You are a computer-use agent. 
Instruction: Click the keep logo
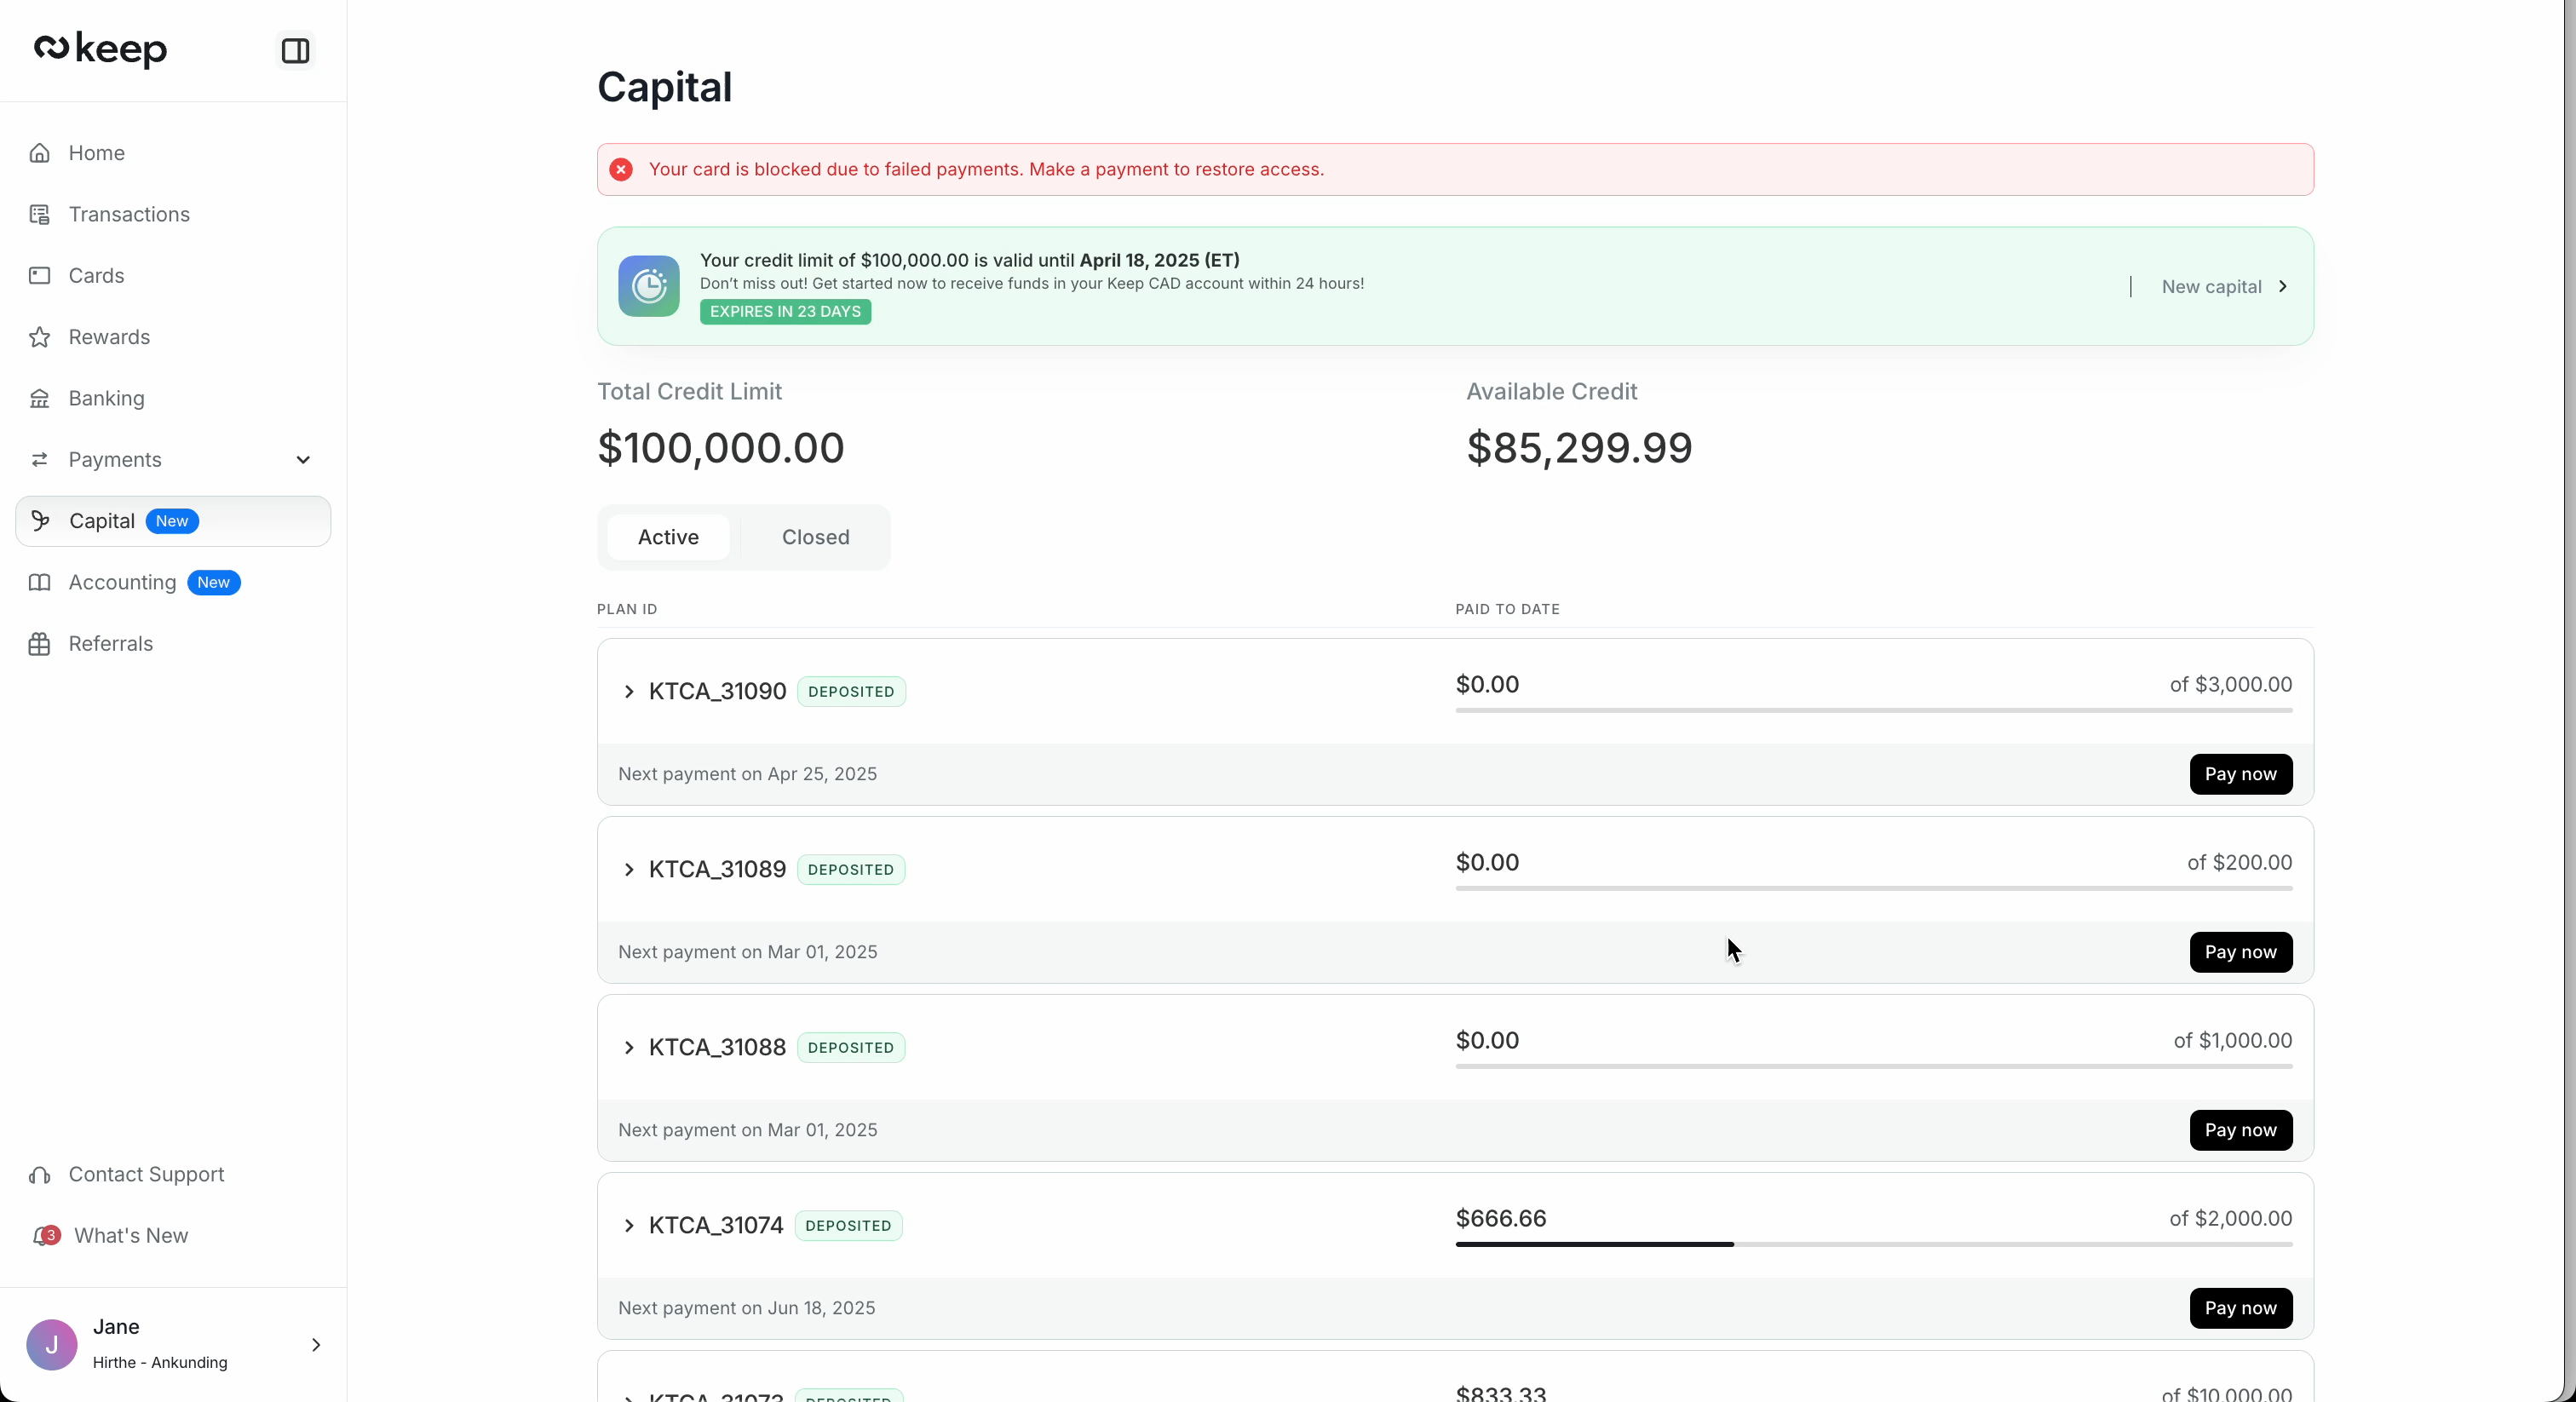pyautogui.click(x=100, y=48)
